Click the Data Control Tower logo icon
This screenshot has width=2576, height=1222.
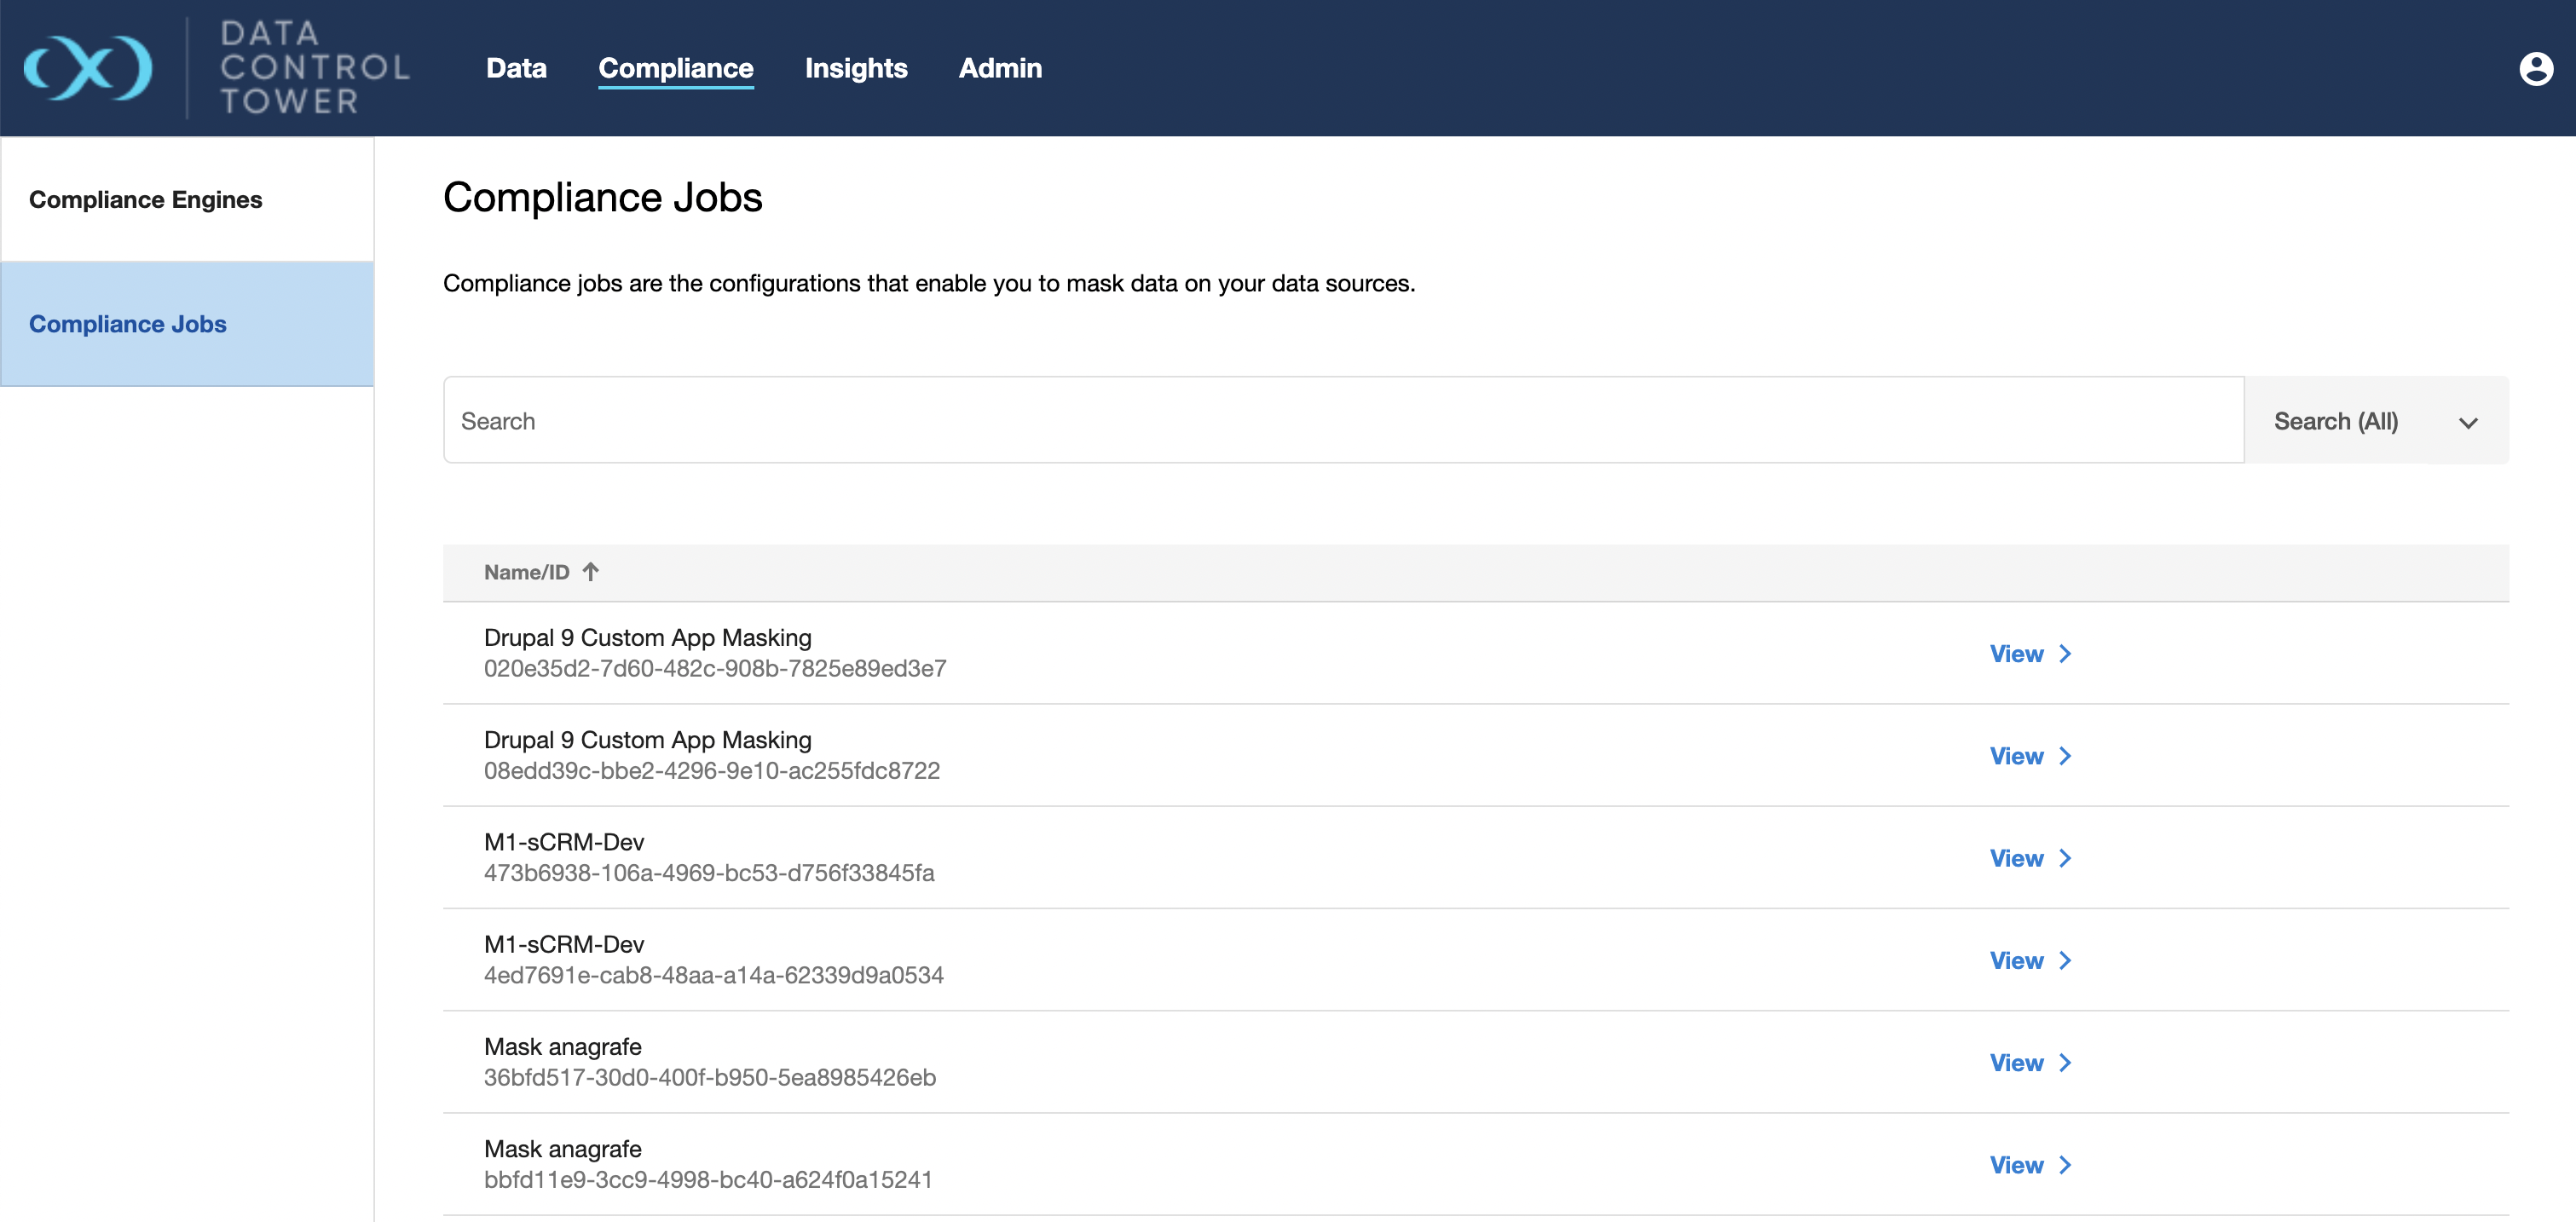(x=88, y=68)
